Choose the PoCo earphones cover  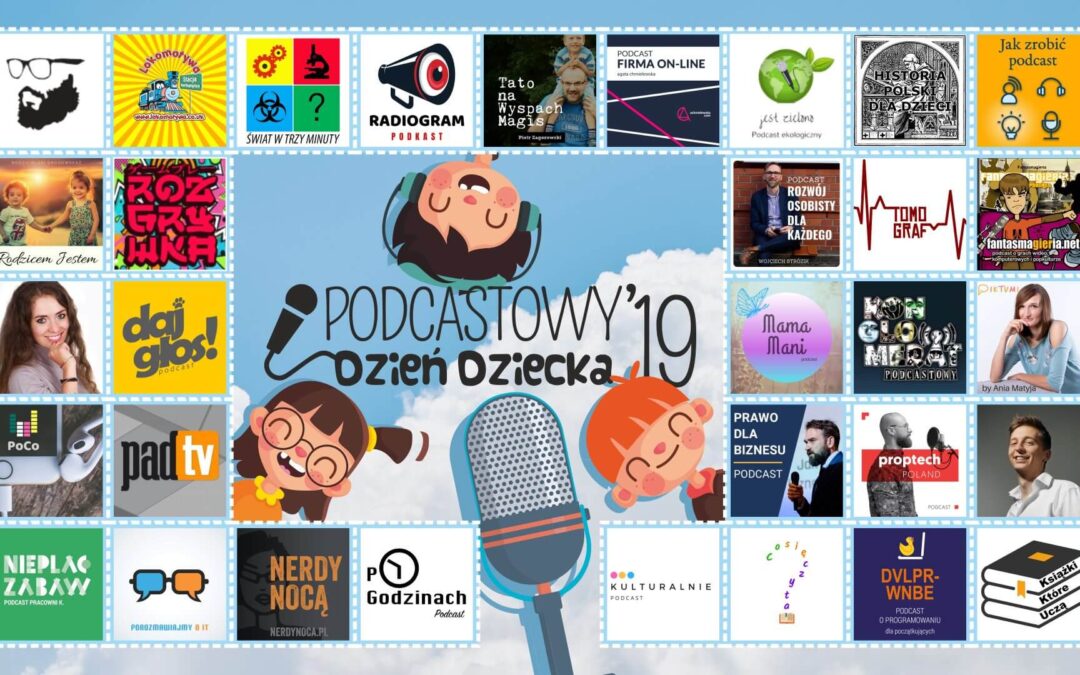tap(51, 460)
